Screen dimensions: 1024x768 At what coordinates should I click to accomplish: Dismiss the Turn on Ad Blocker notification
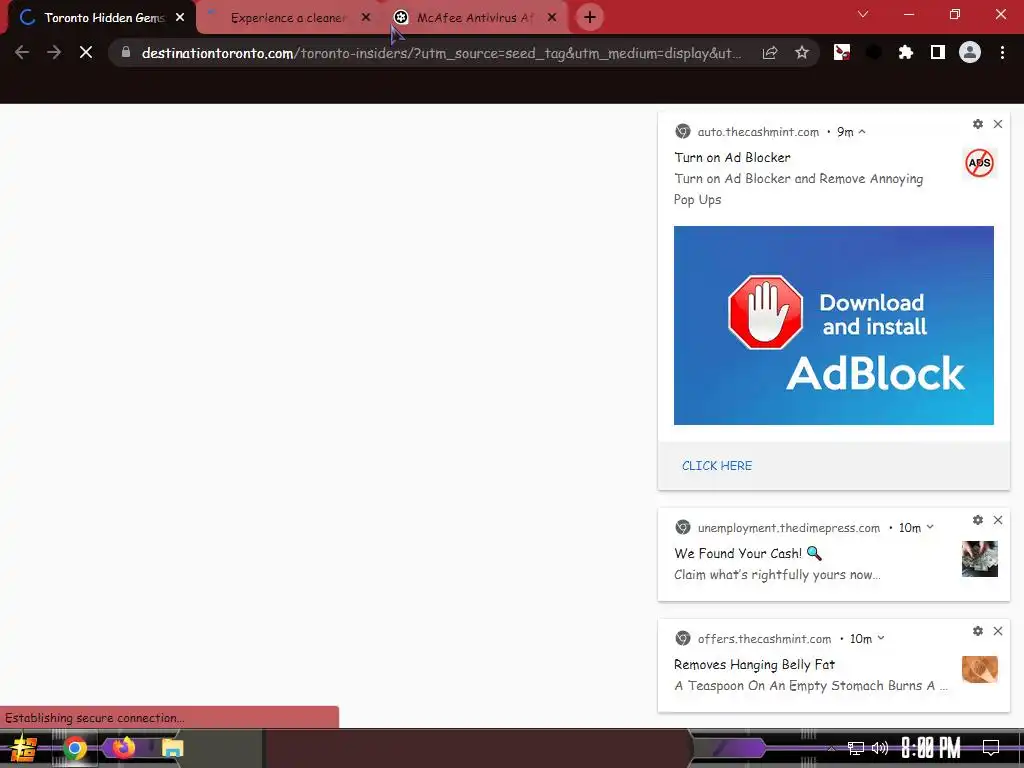[998, 124]
